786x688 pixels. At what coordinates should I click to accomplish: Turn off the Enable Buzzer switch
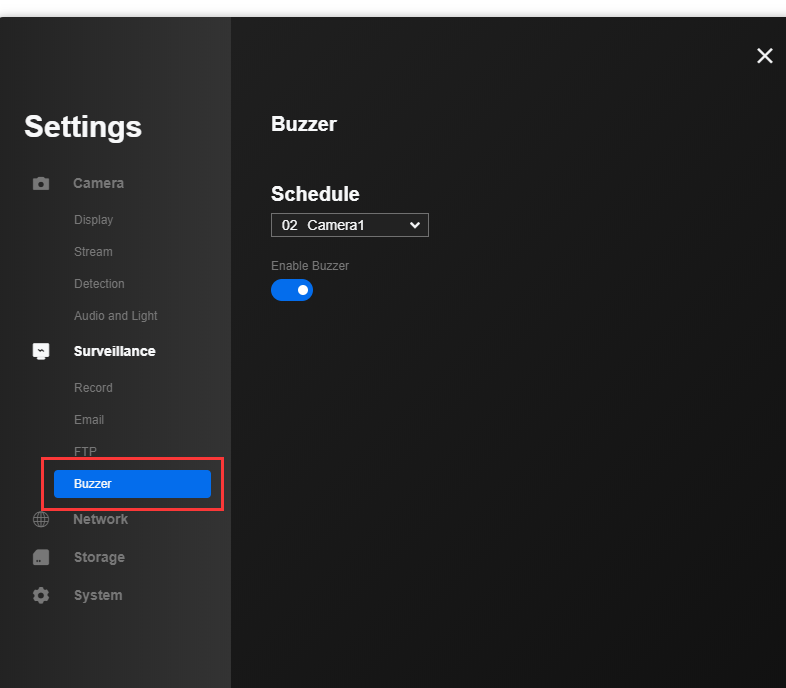coord(292,290)
